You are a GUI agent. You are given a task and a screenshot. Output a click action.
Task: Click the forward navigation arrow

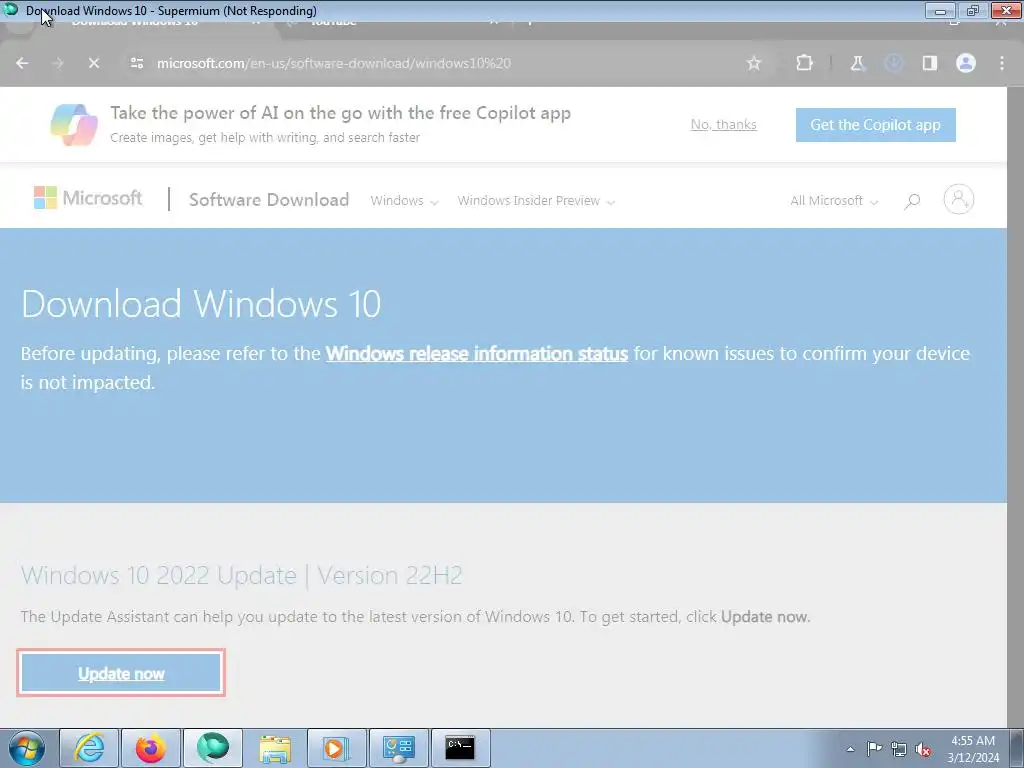(58, 63)
